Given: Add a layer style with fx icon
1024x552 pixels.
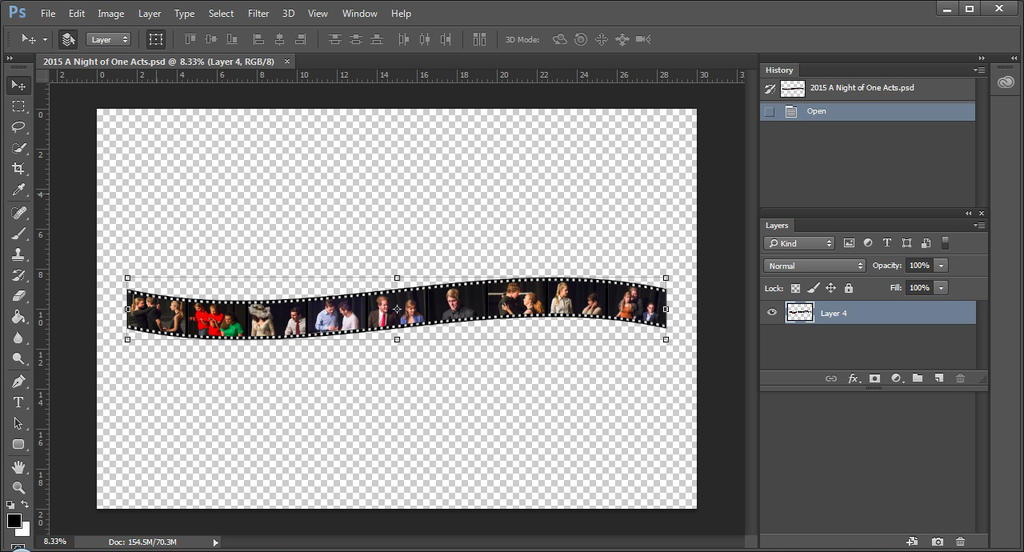Looking at the screenshot, I should tap(854, 378).
